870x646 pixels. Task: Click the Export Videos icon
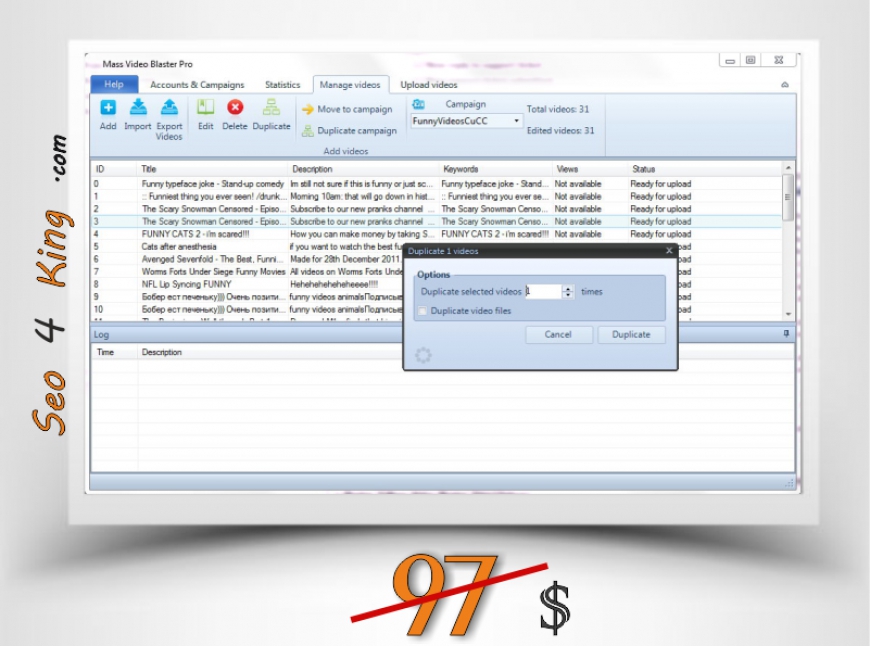click(169, 108)
